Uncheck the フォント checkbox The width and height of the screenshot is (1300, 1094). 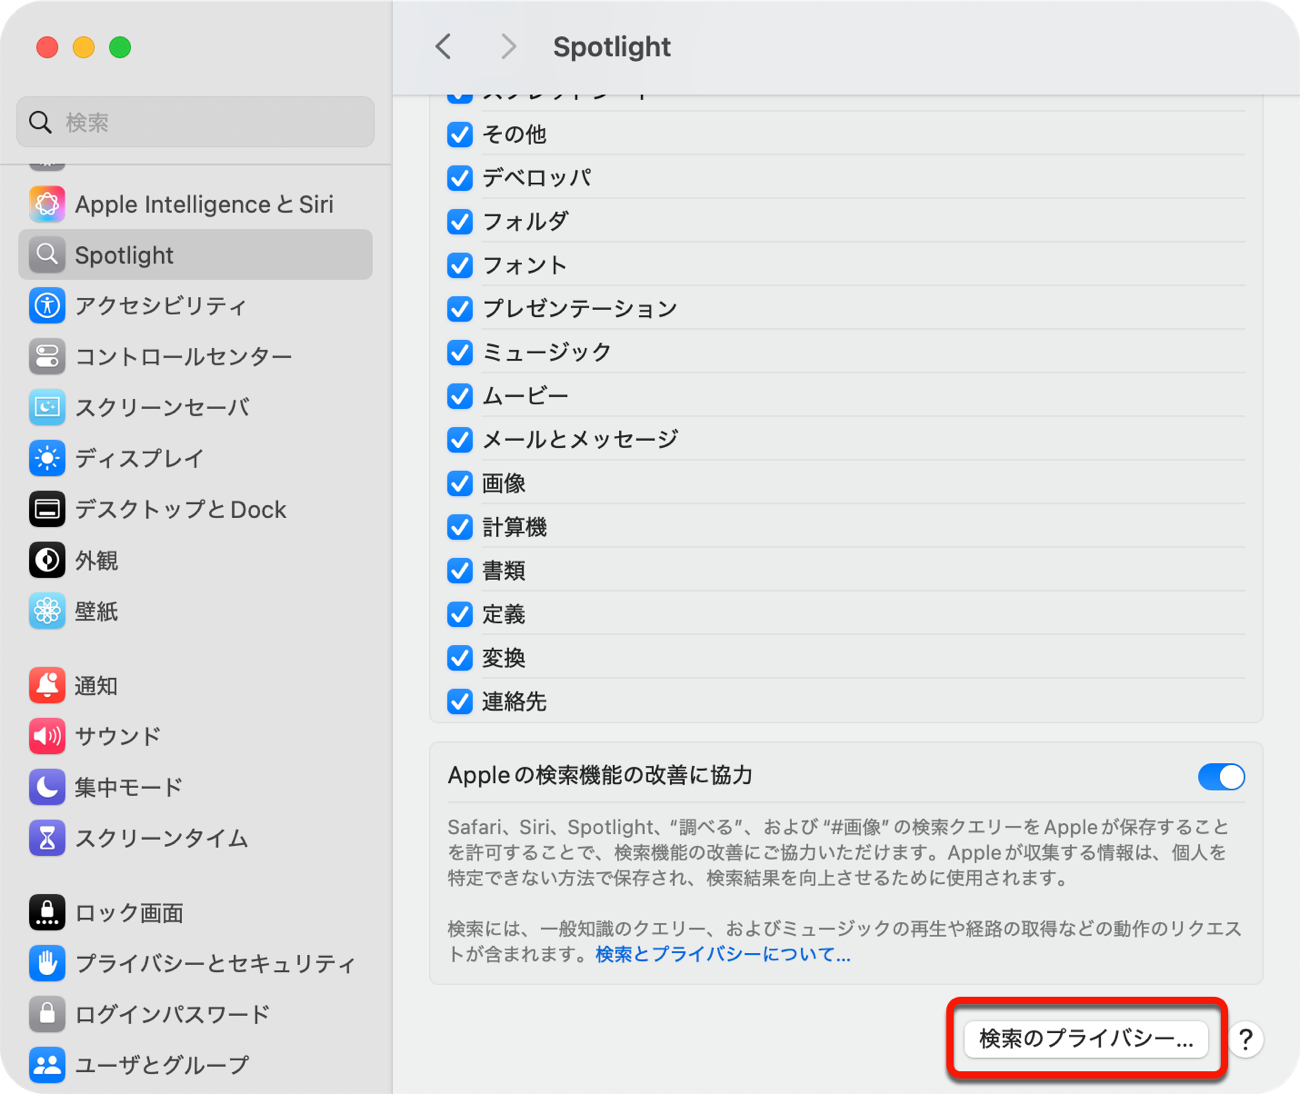pos(460,265)
